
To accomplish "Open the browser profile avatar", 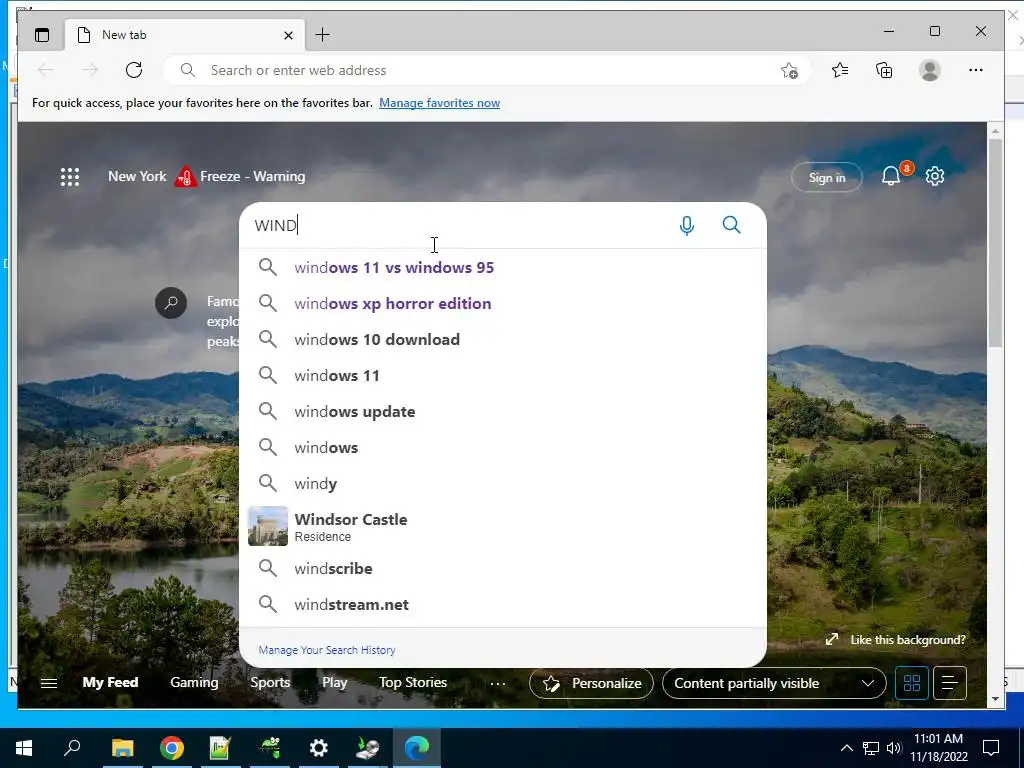I will coord(929,70).
